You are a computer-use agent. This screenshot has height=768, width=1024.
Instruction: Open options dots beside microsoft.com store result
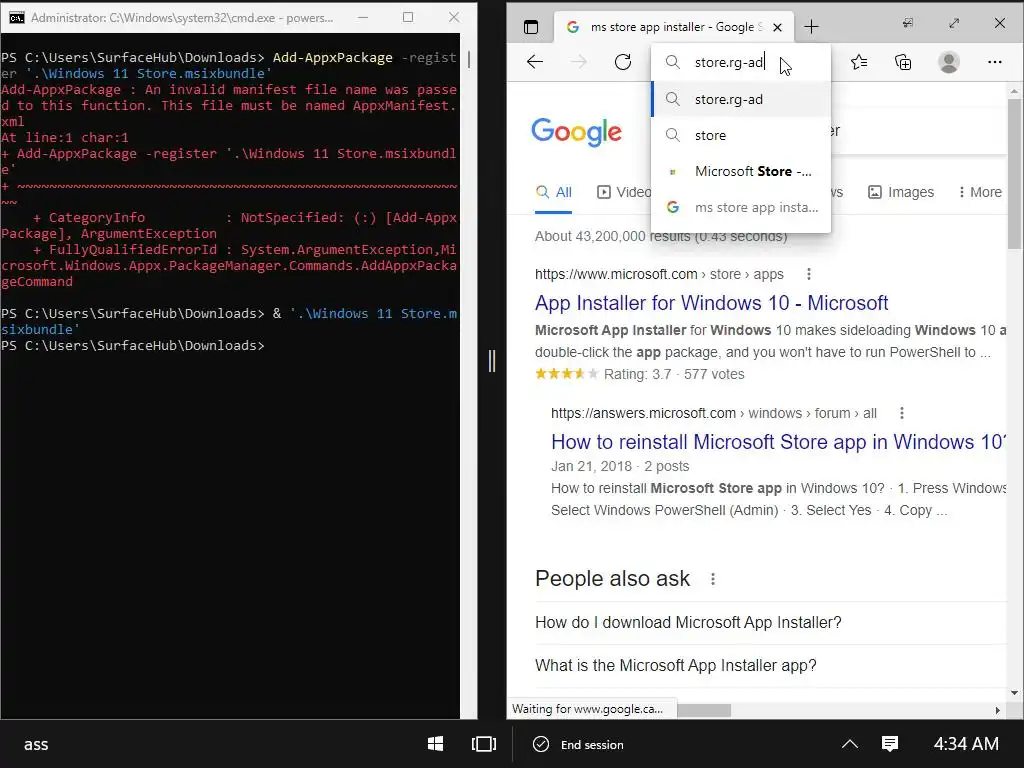[x=808, y=274]
